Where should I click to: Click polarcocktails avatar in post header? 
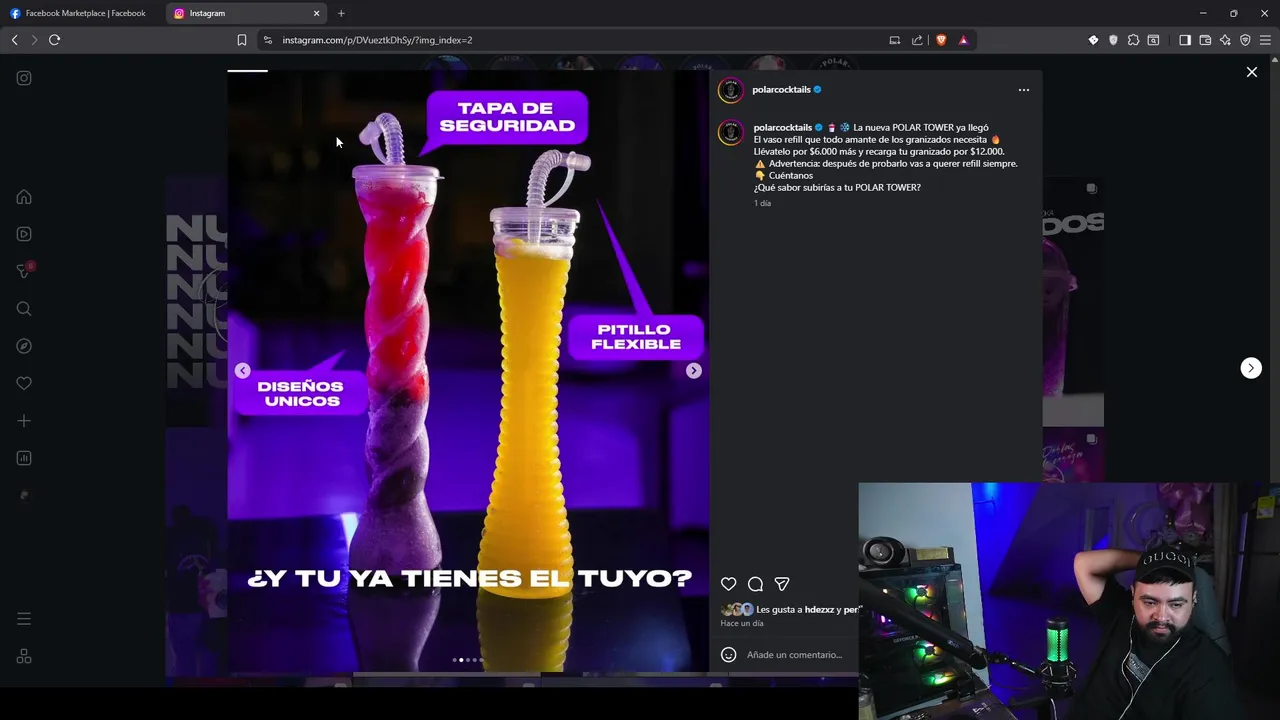coord(731,91)
